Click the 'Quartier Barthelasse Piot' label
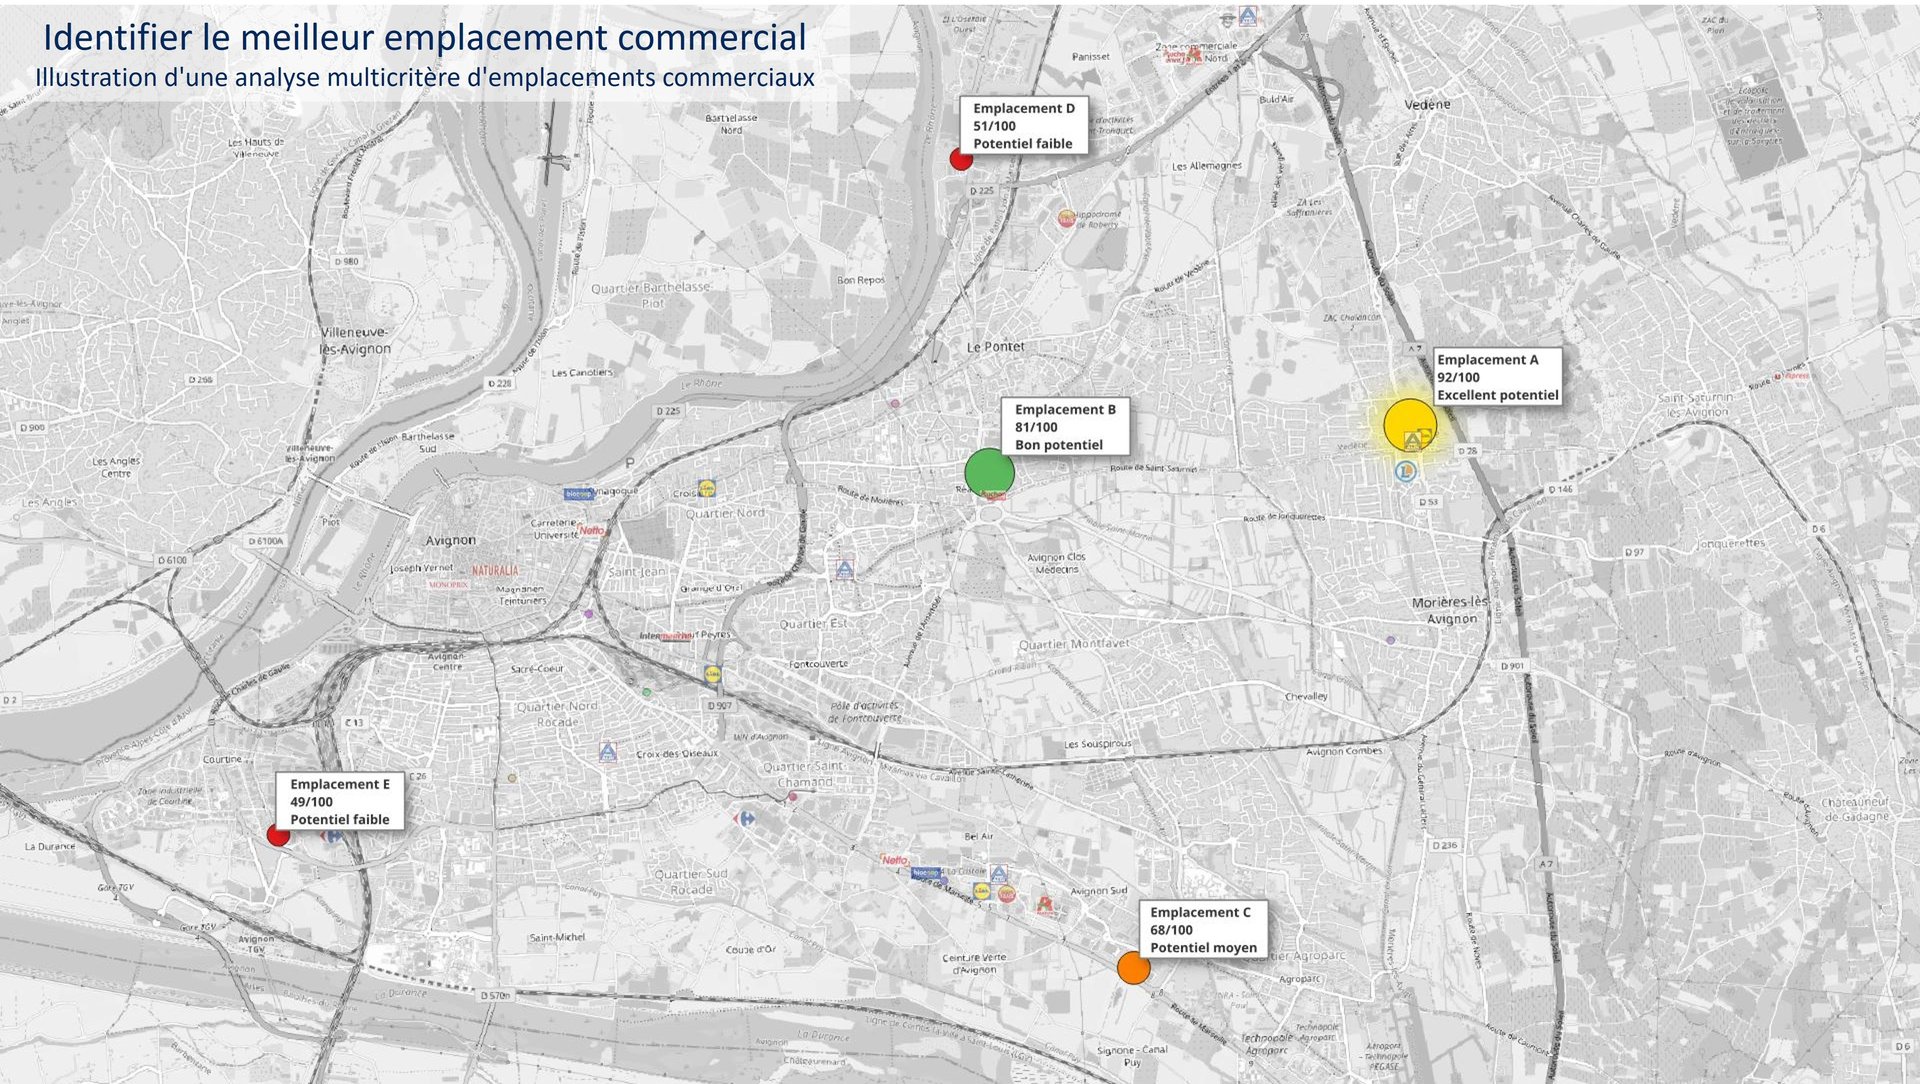Image resolution: width=1920 pixels, height=1084 pixels. pos(651,295)
